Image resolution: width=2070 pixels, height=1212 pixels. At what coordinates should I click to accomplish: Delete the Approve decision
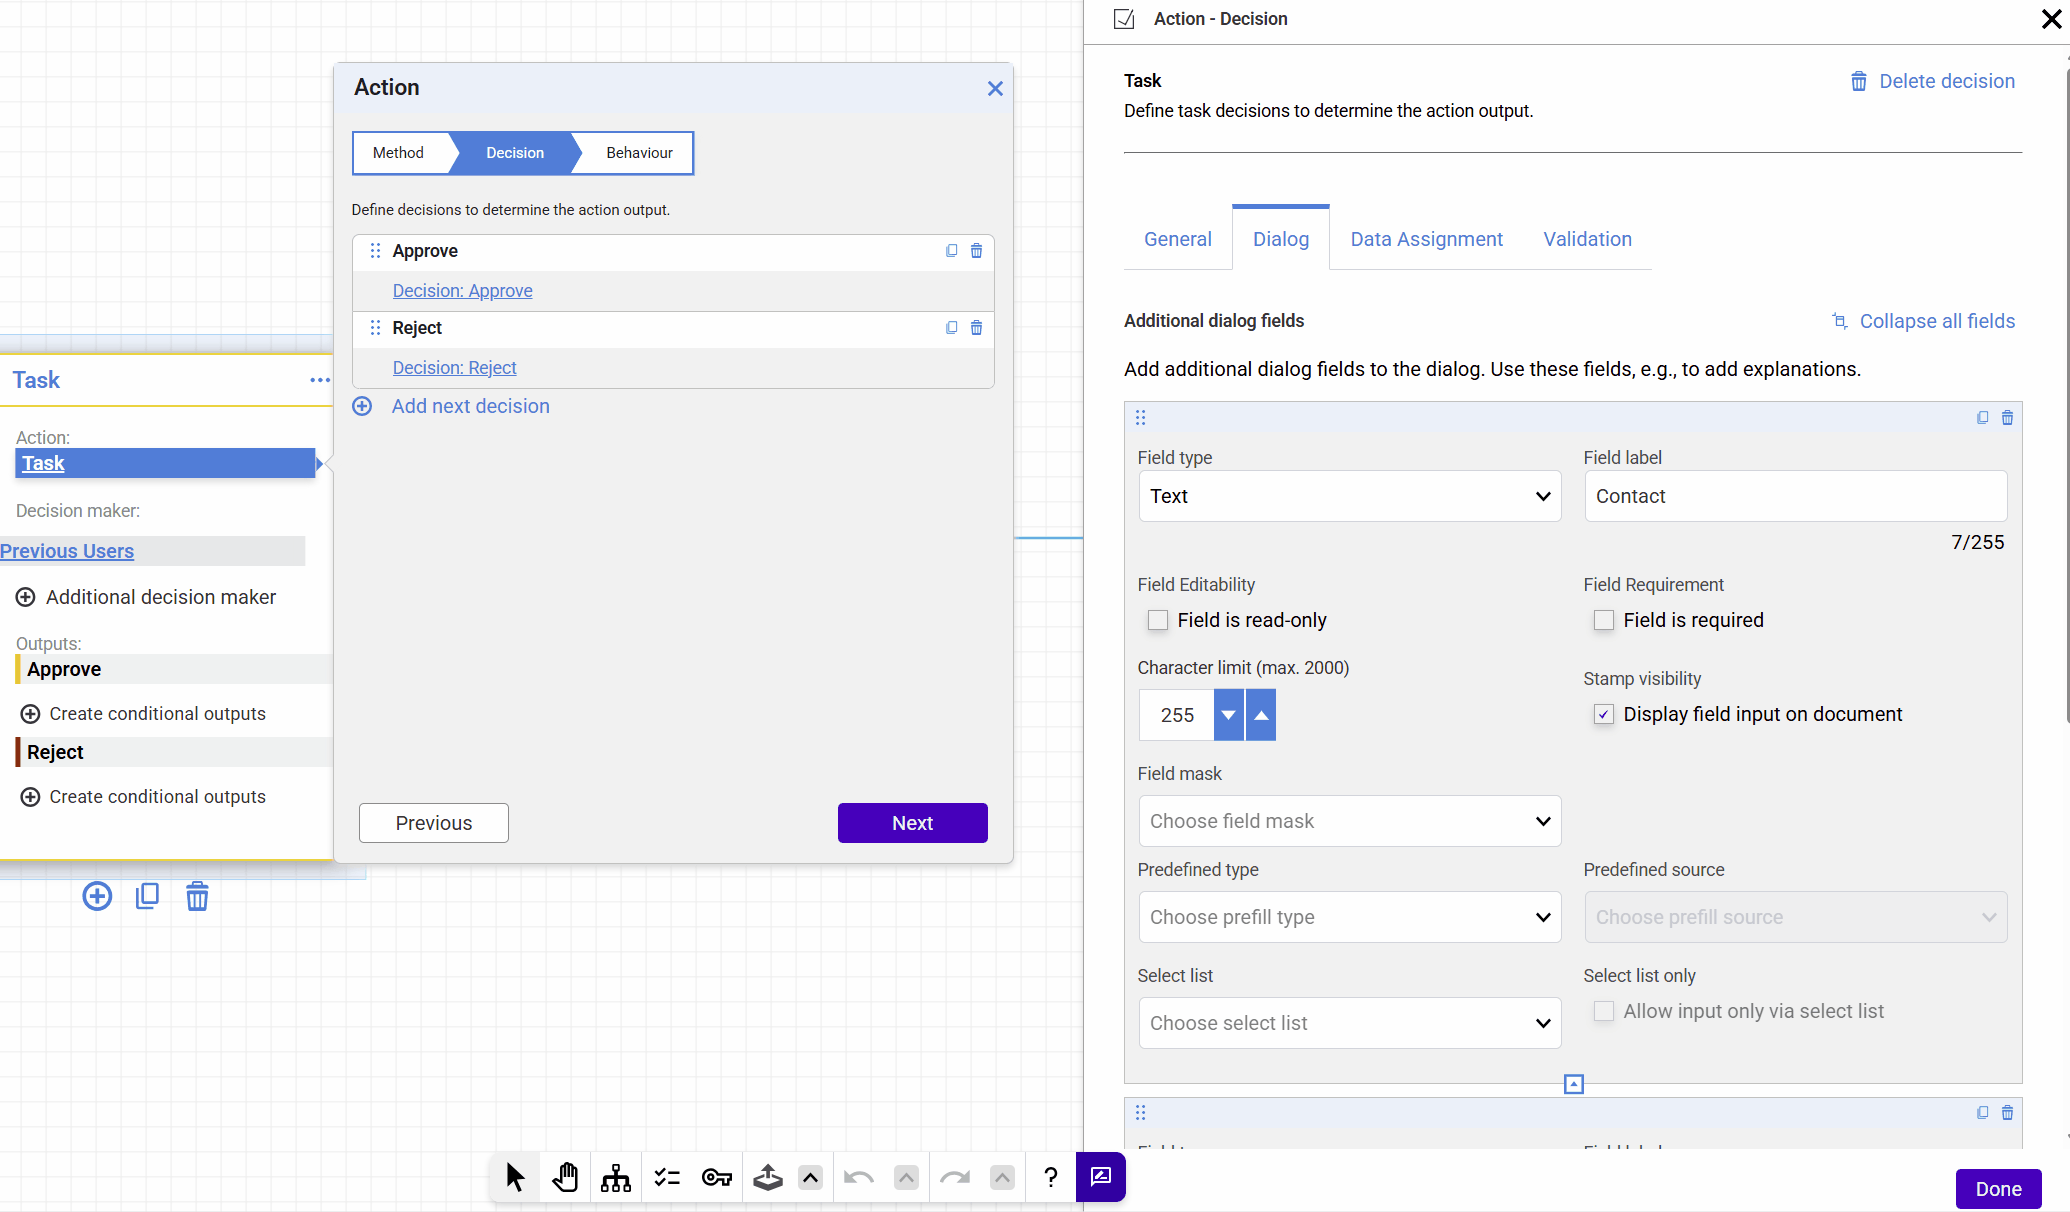pyautogui.click(x=977, y=251)
